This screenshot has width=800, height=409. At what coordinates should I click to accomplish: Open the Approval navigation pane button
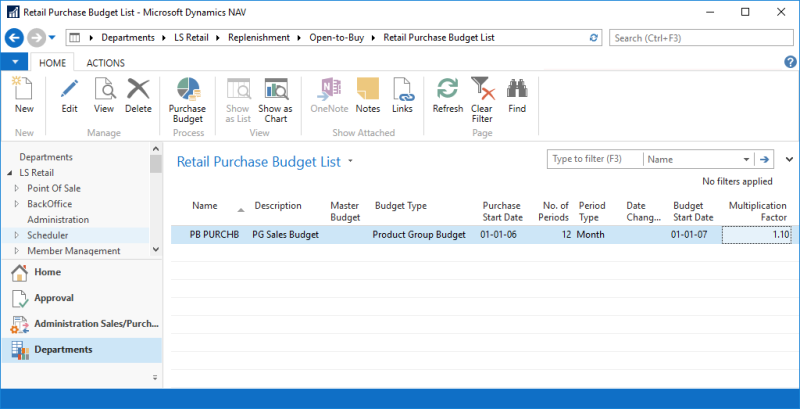pyautogui.click(x=82, y=298)
